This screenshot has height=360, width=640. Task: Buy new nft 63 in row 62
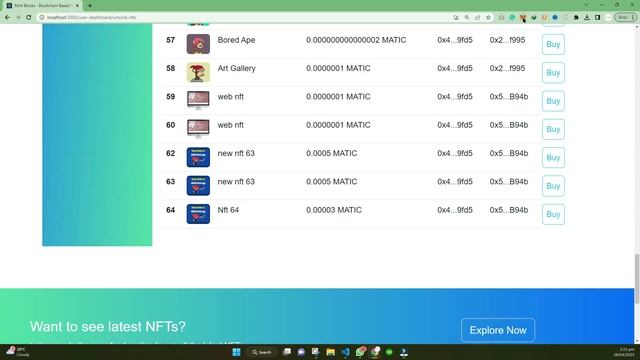pyautogui.click(x=553, y=158)
